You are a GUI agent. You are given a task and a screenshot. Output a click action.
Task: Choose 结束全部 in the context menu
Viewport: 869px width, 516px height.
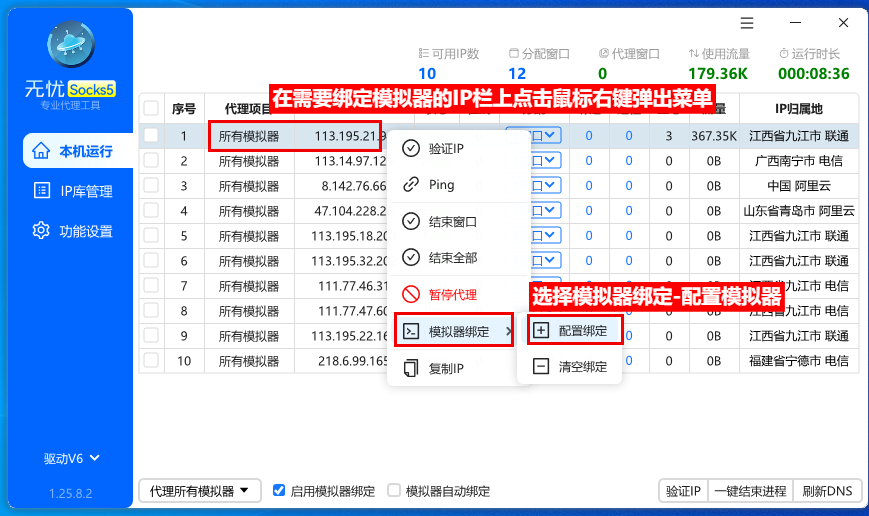452,258
